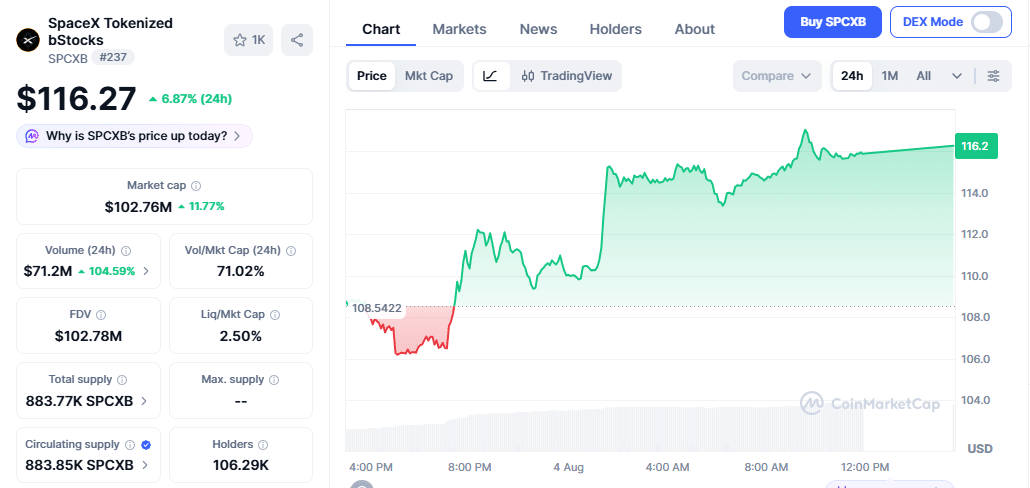This screenshot has height=488, width=1030.
Task: Toggle DEX Mode switch
Action: click(x=987, y=22)
